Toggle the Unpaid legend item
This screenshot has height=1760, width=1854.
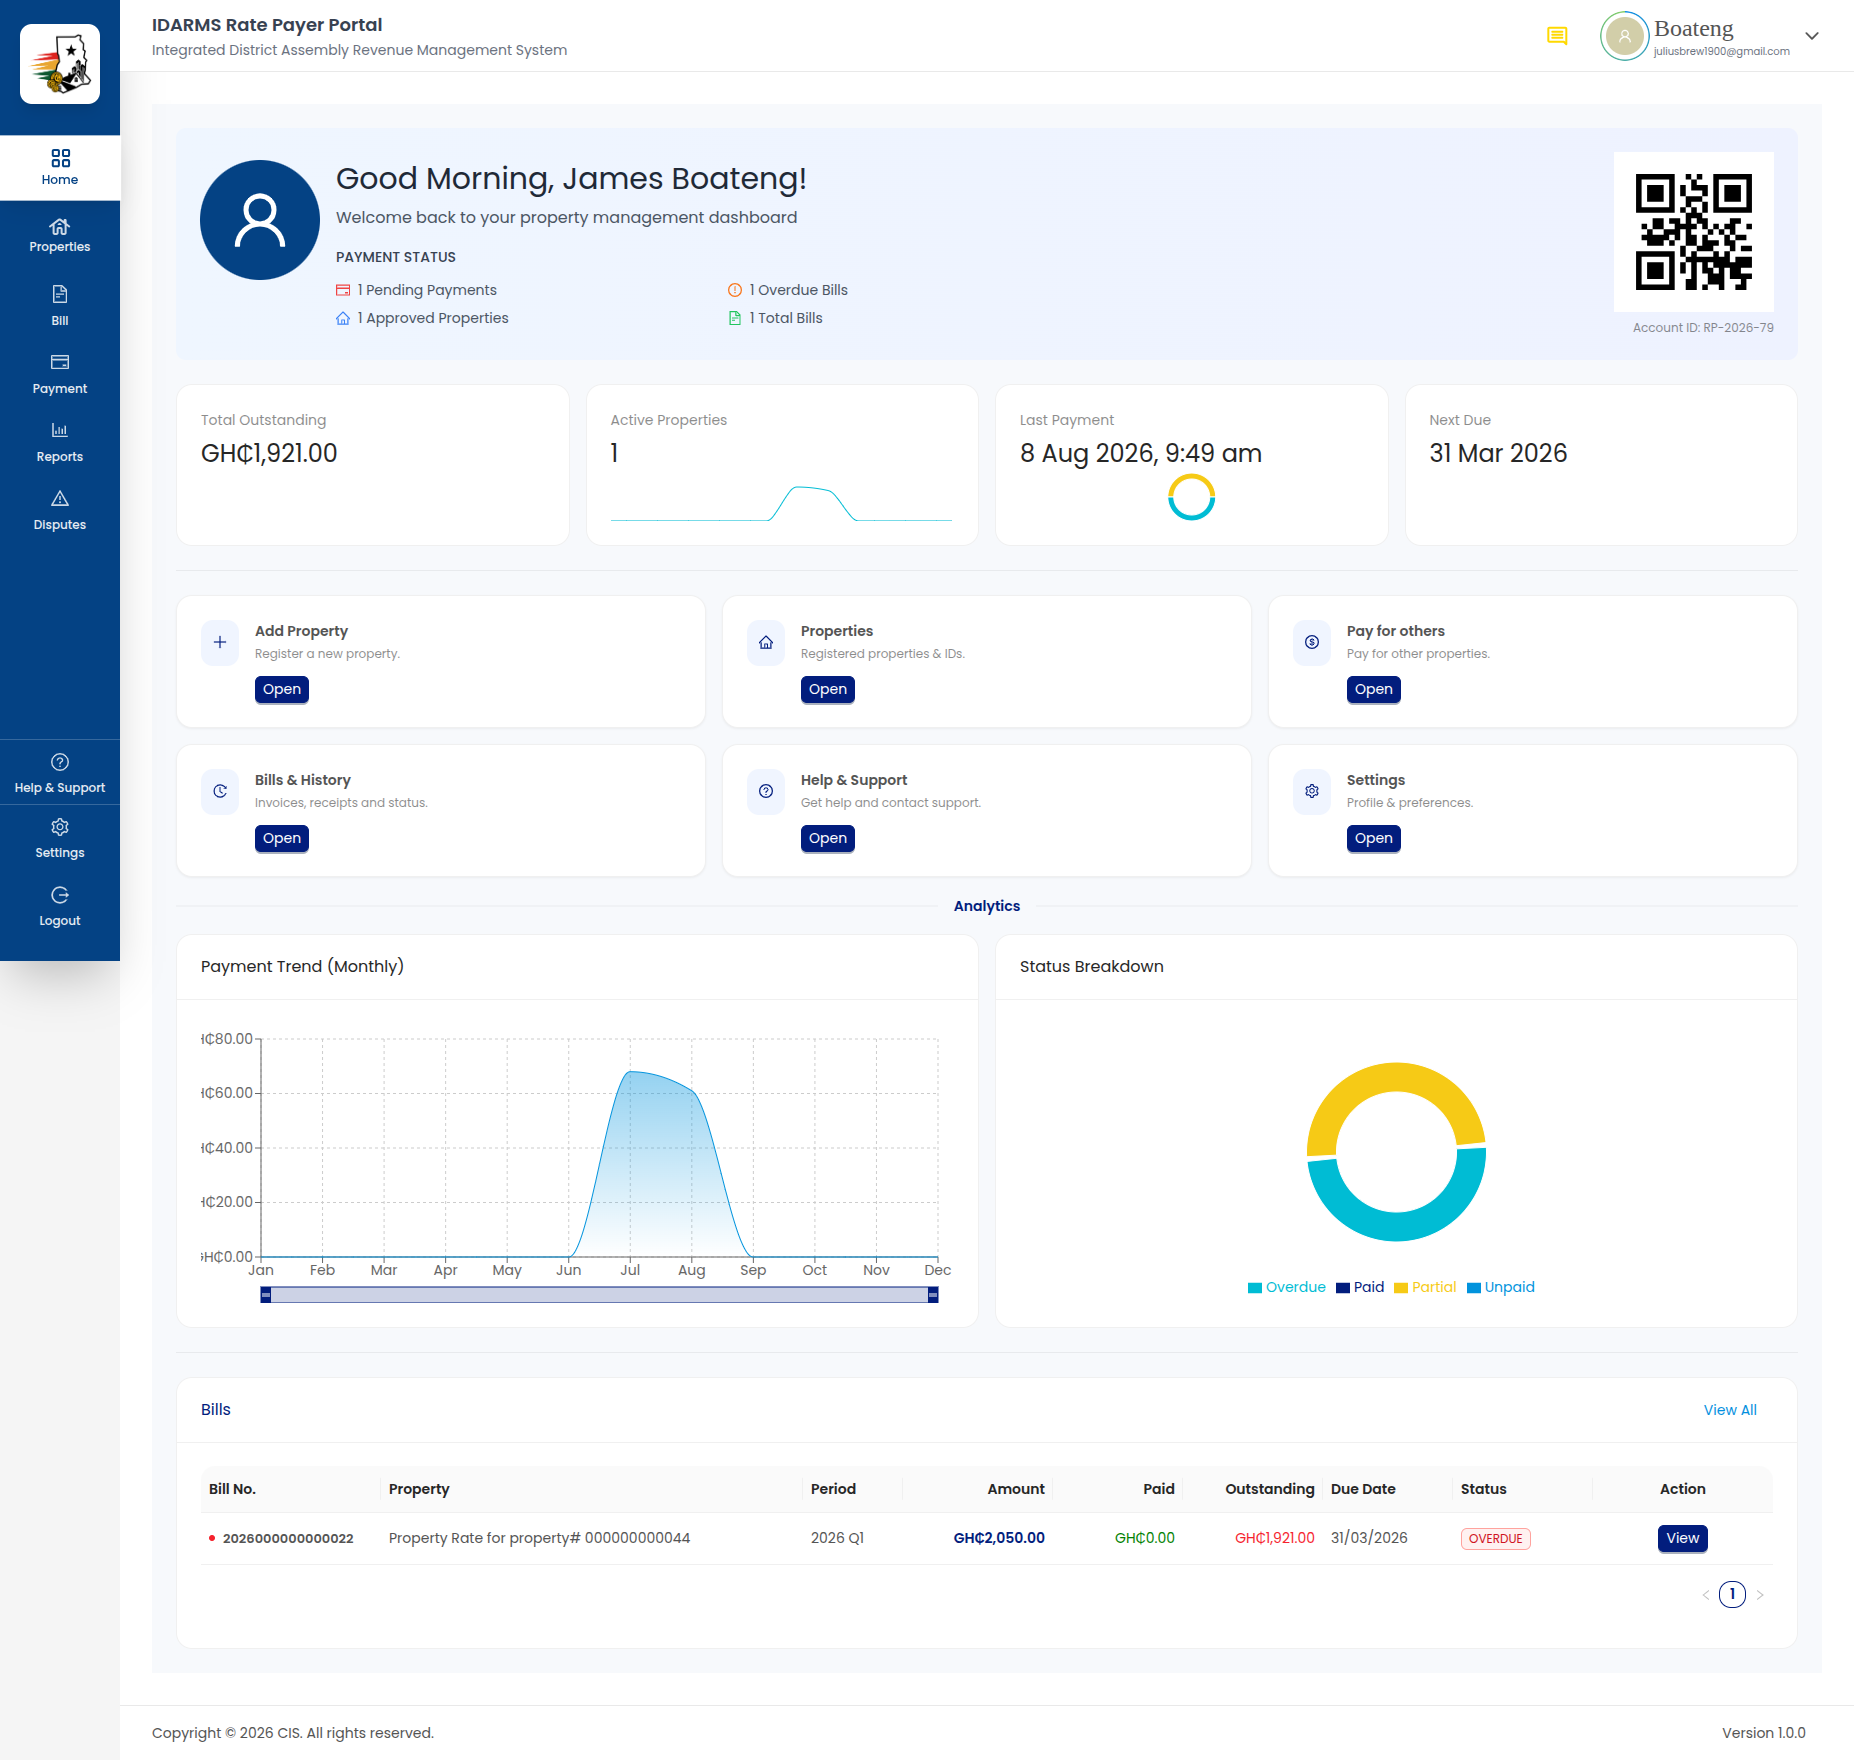(x=1500, y=1287)
